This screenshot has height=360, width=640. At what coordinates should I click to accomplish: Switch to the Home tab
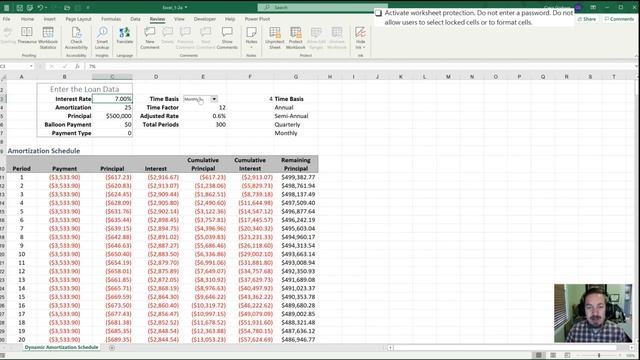tap(27, 19)
